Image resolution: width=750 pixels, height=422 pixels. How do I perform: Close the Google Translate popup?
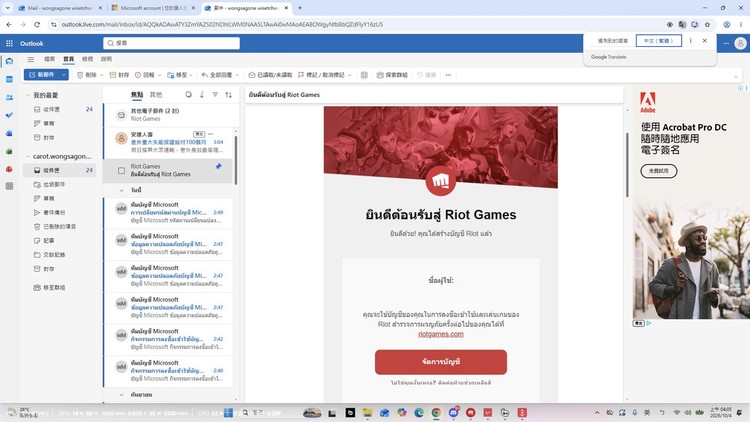pyautogui.click(x=705, y=41)
